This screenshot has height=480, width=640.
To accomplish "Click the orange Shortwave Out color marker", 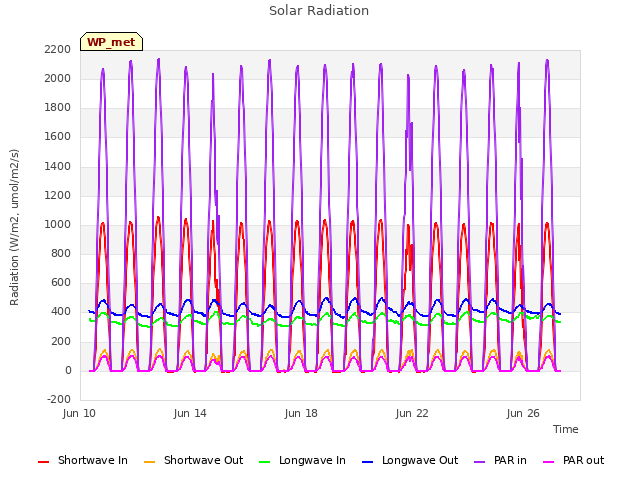I will 149,462.
